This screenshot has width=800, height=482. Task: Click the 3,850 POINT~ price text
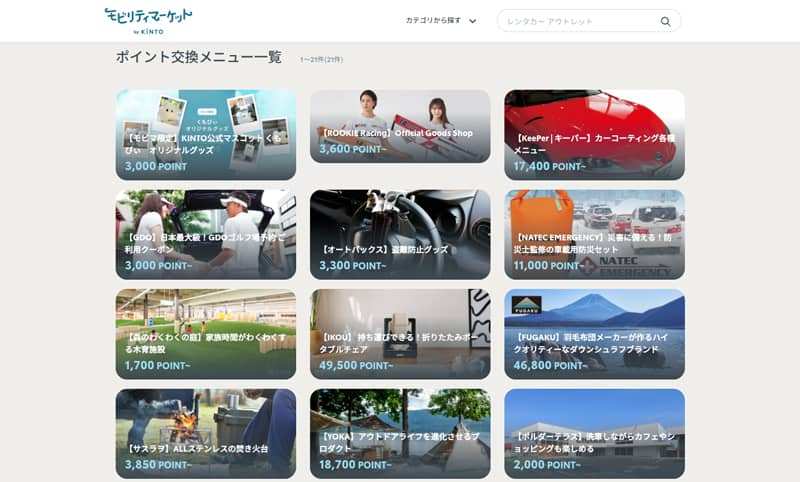coord(158,465)
